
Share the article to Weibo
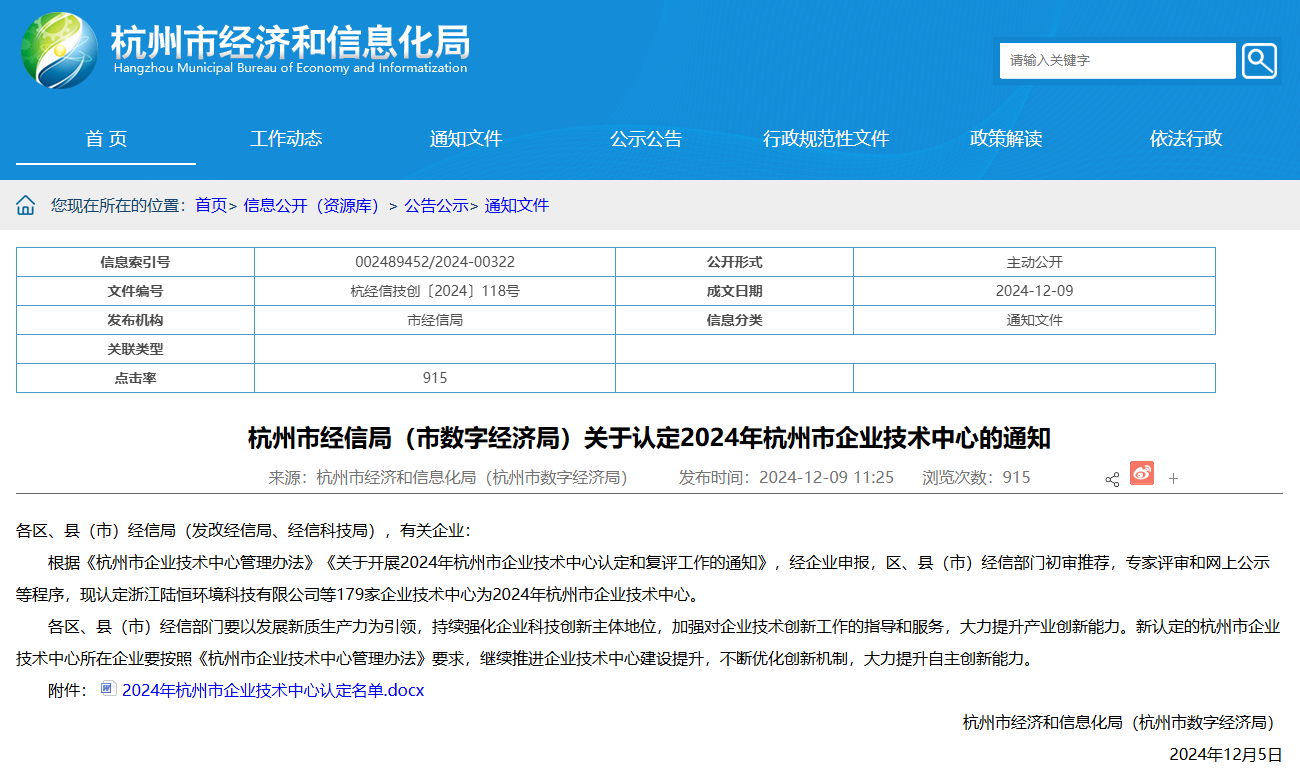pos(1142,473)
